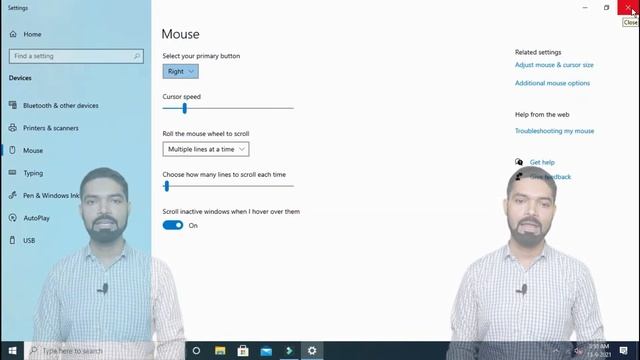
Task: Open Printers & scanners settings
Action: point(51,128)
